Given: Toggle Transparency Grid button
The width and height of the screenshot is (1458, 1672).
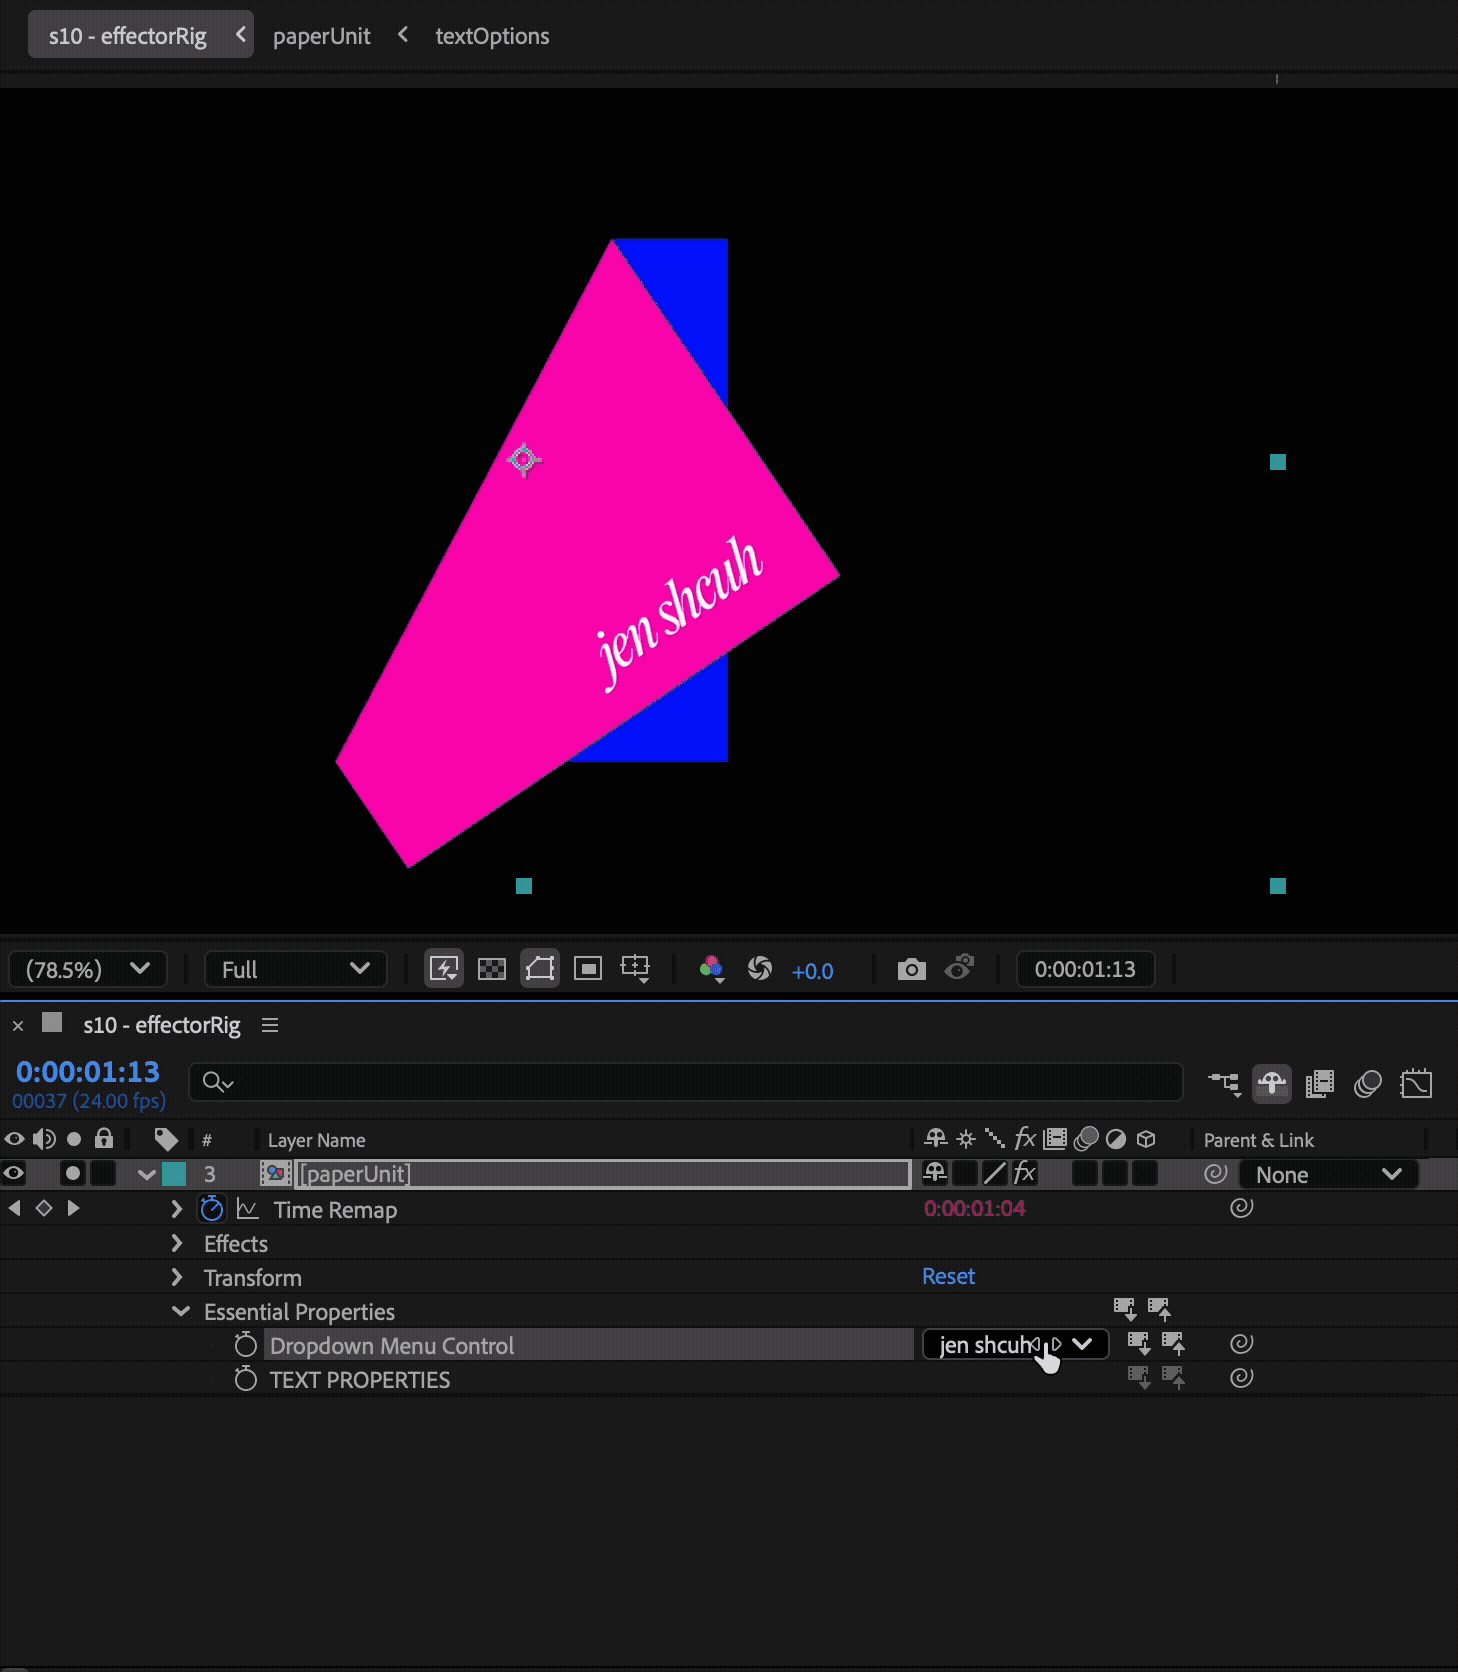Looking at the screenshot, I should 492,968.
